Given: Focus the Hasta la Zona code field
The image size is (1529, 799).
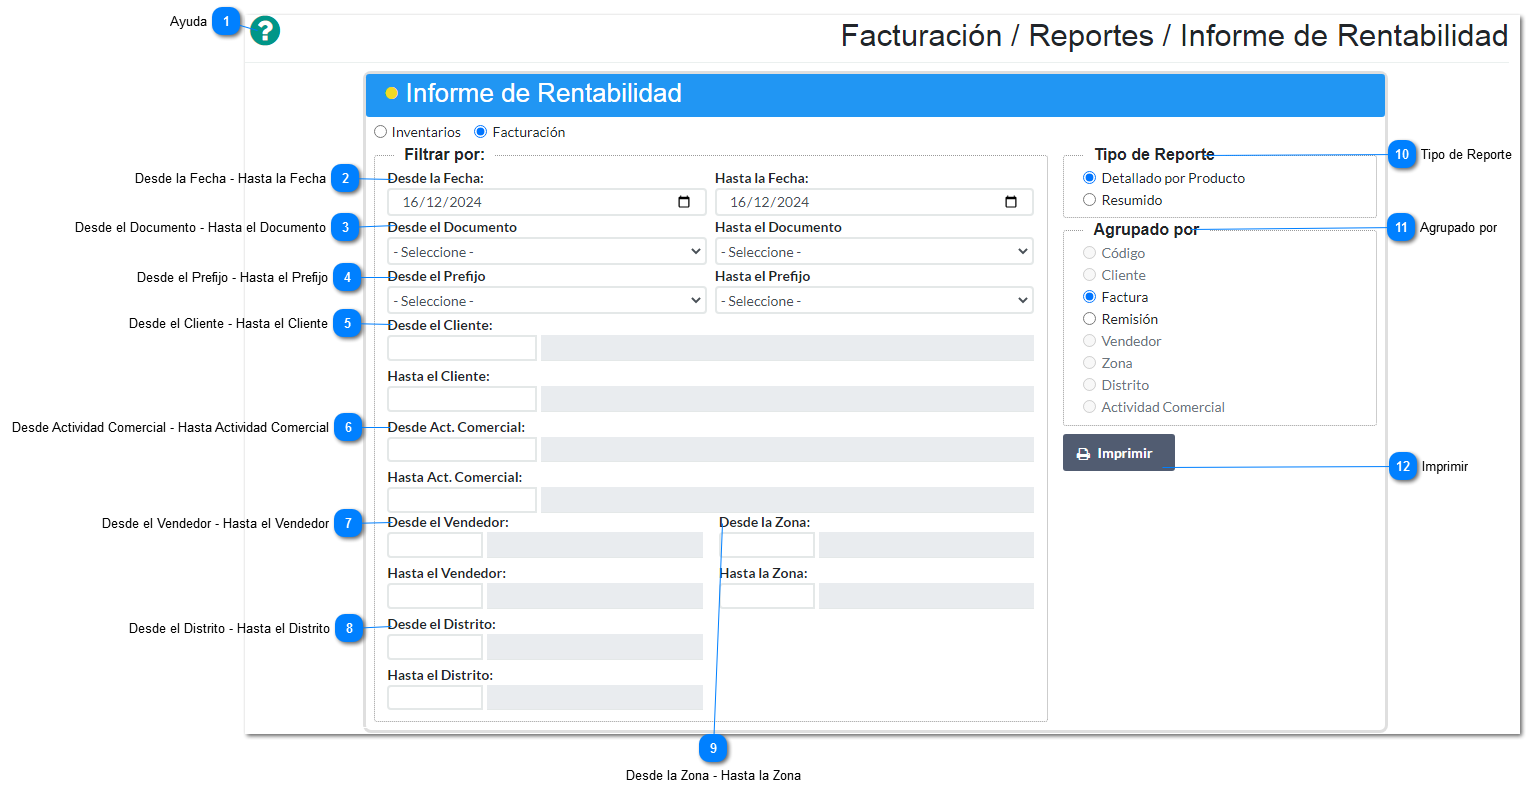Looking at the screenshot, I should pyautogui.click(x=768, y=596).
